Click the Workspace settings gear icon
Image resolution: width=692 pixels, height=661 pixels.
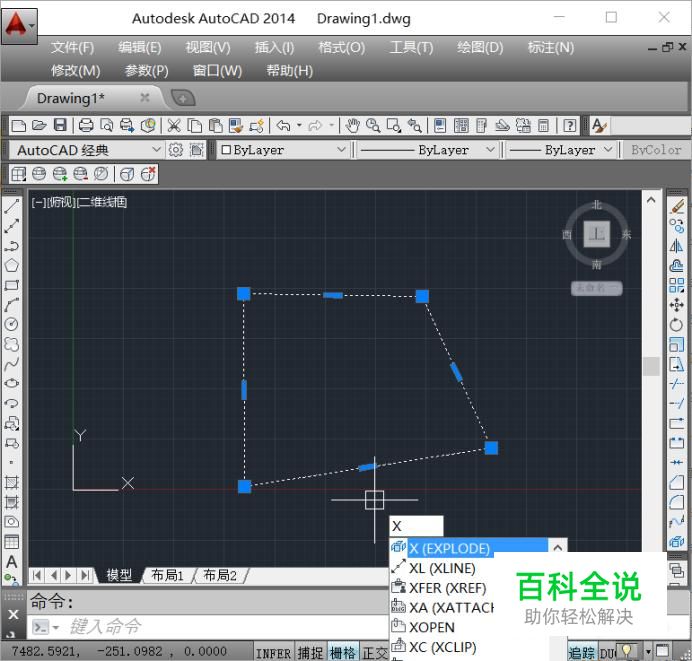(176, 150)
